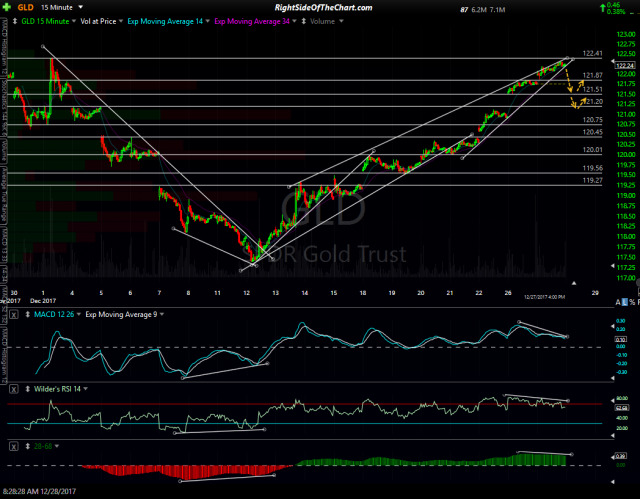Click the green plus add icon
640x499 pixels.
point(7,7)
